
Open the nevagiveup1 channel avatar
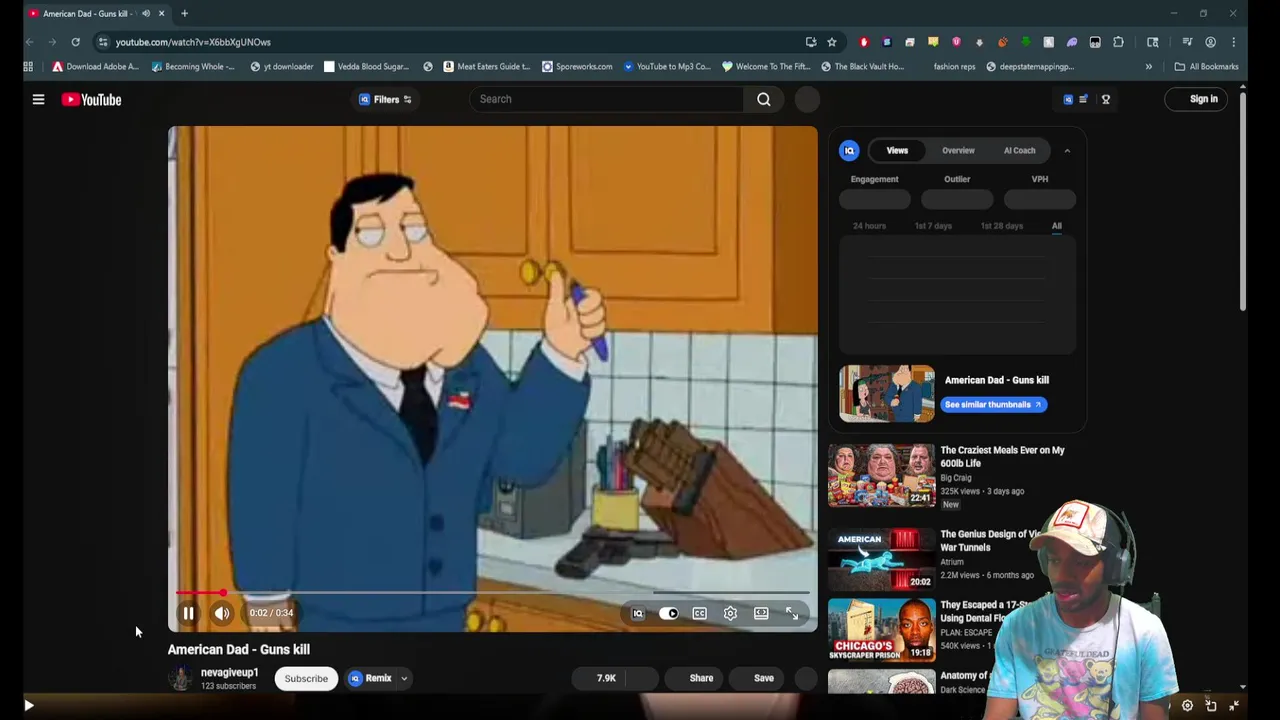[x=180, y=678]
